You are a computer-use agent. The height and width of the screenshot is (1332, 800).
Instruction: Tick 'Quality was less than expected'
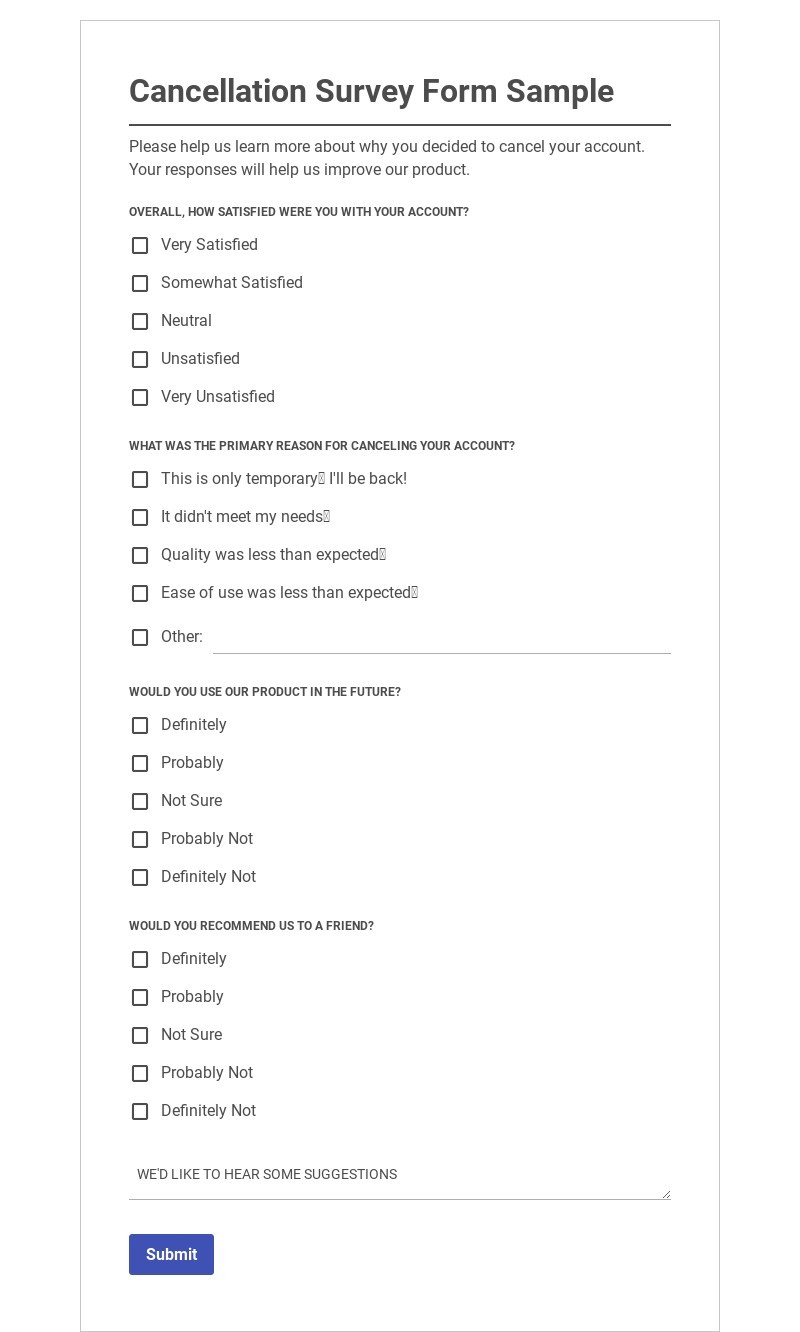tap(140, 556)
